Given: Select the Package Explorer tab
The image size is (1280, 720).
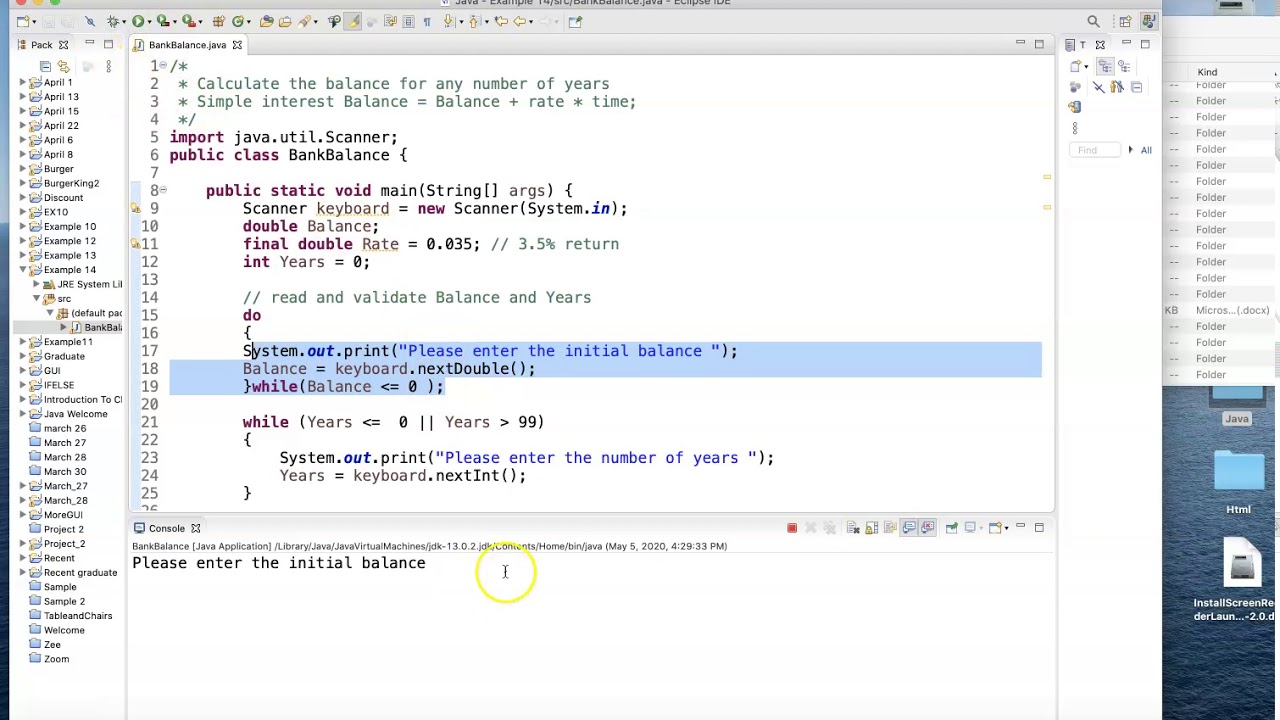Looking at the screenshot, I should [x=41, y=45].
